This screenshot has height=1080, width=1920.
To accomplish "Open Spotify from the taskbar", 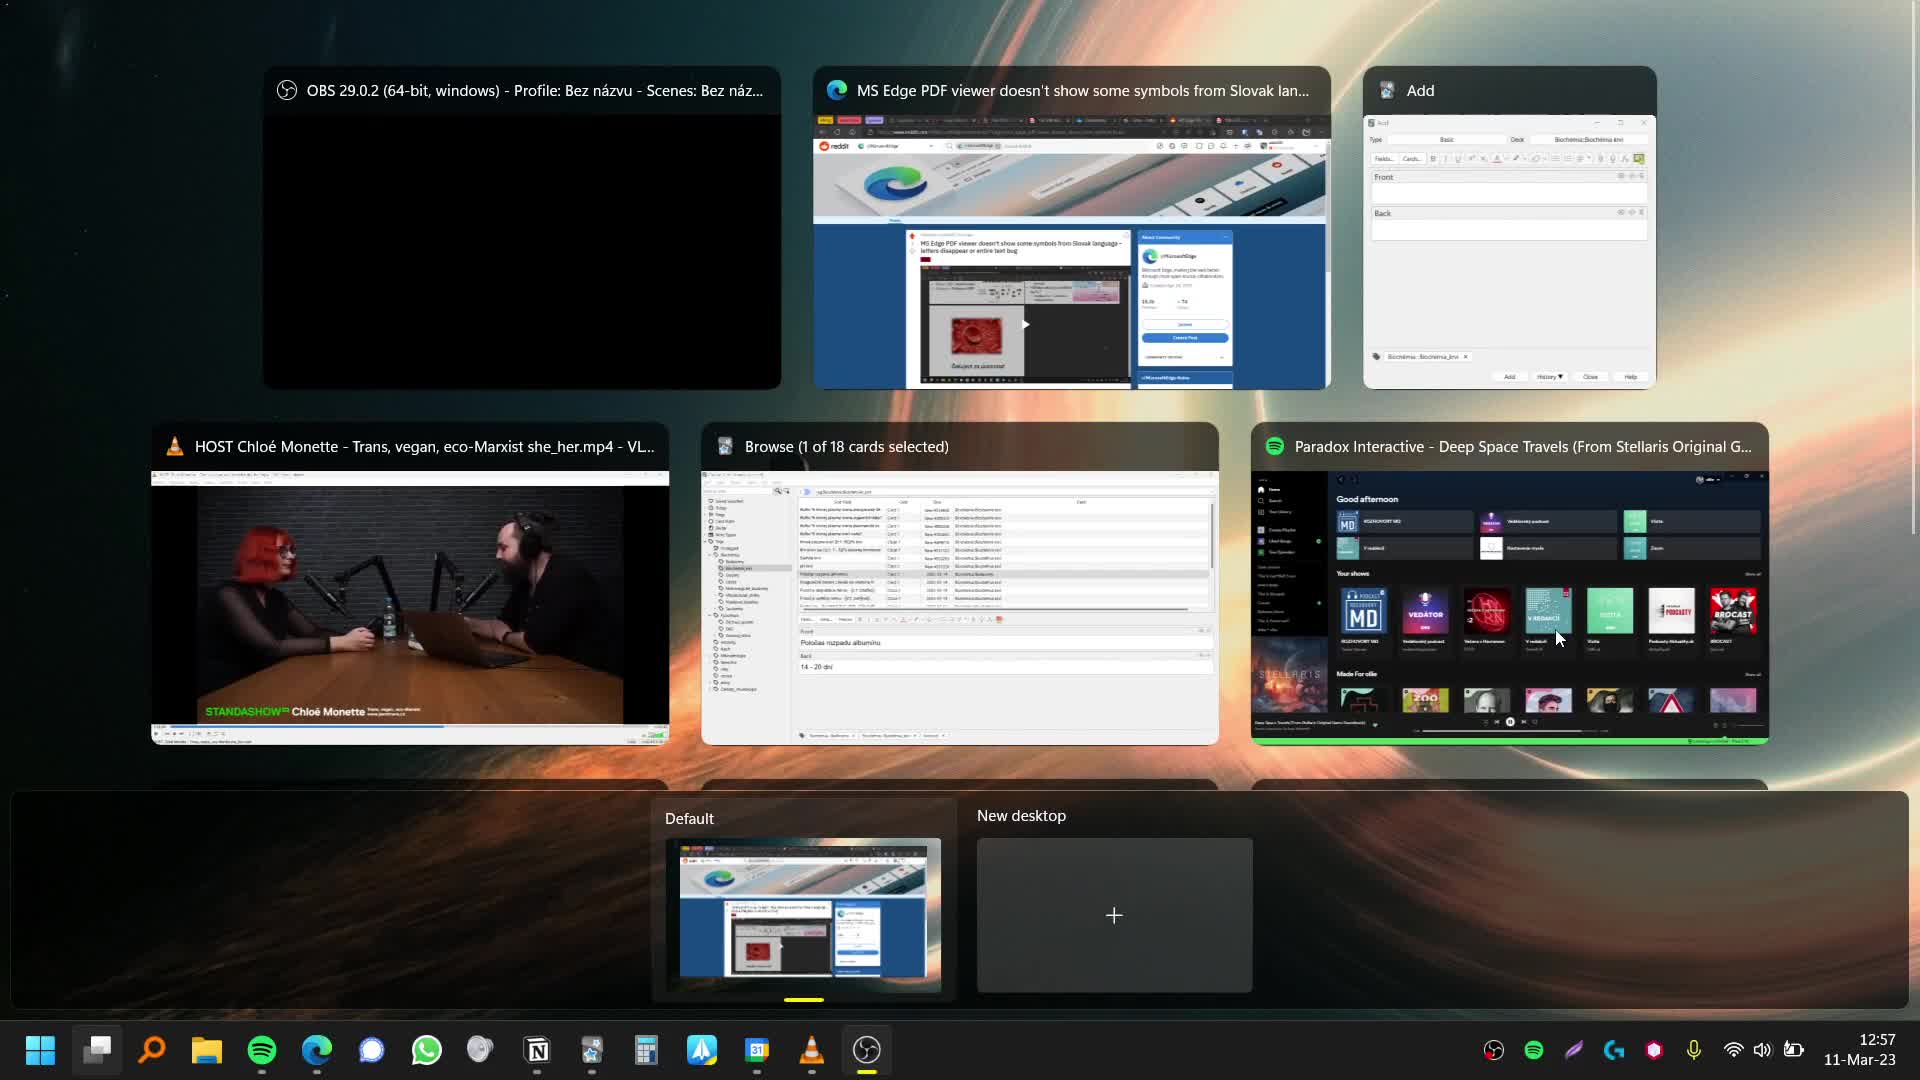I will click(261, 1050).
